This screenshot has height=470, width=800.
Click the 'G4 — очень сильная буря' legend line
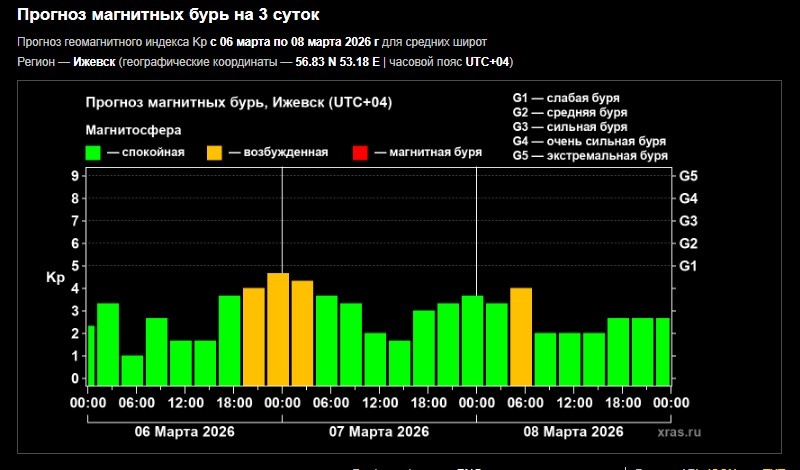589,141
